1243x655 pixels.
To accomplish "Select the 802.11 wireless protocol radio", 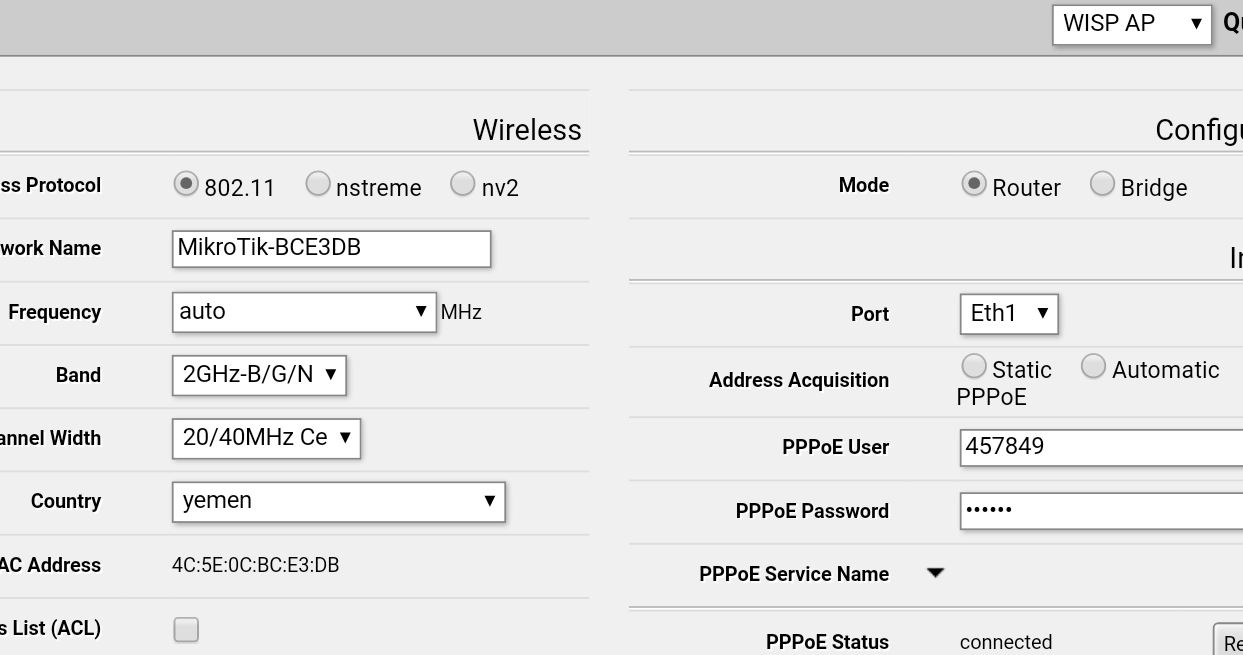I will [x=186, y=184].
